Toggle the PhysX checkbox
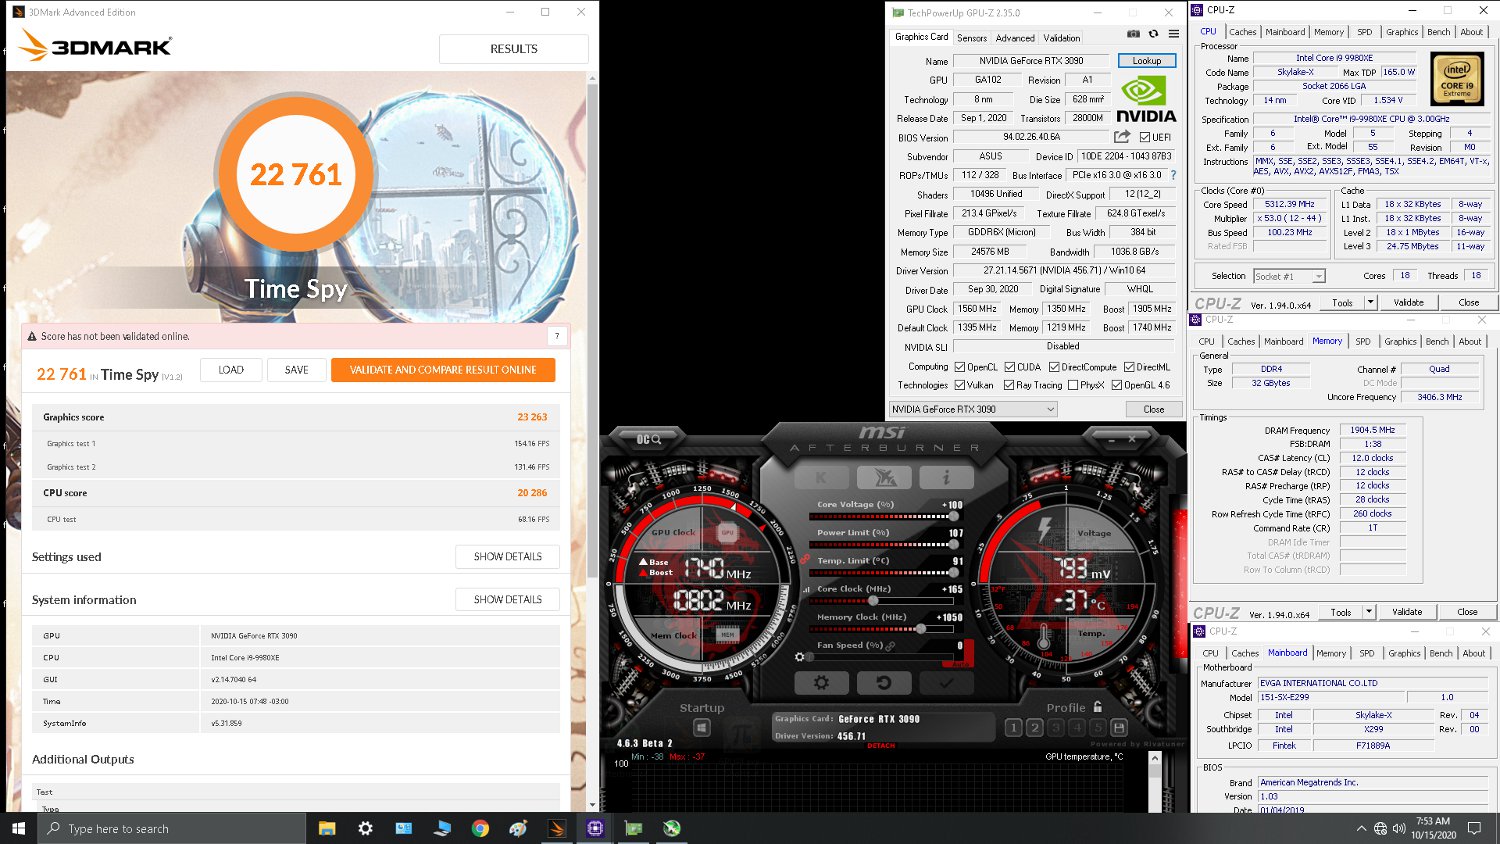Viewport: 1500px width, 844px height. (x=1073, y=385)
